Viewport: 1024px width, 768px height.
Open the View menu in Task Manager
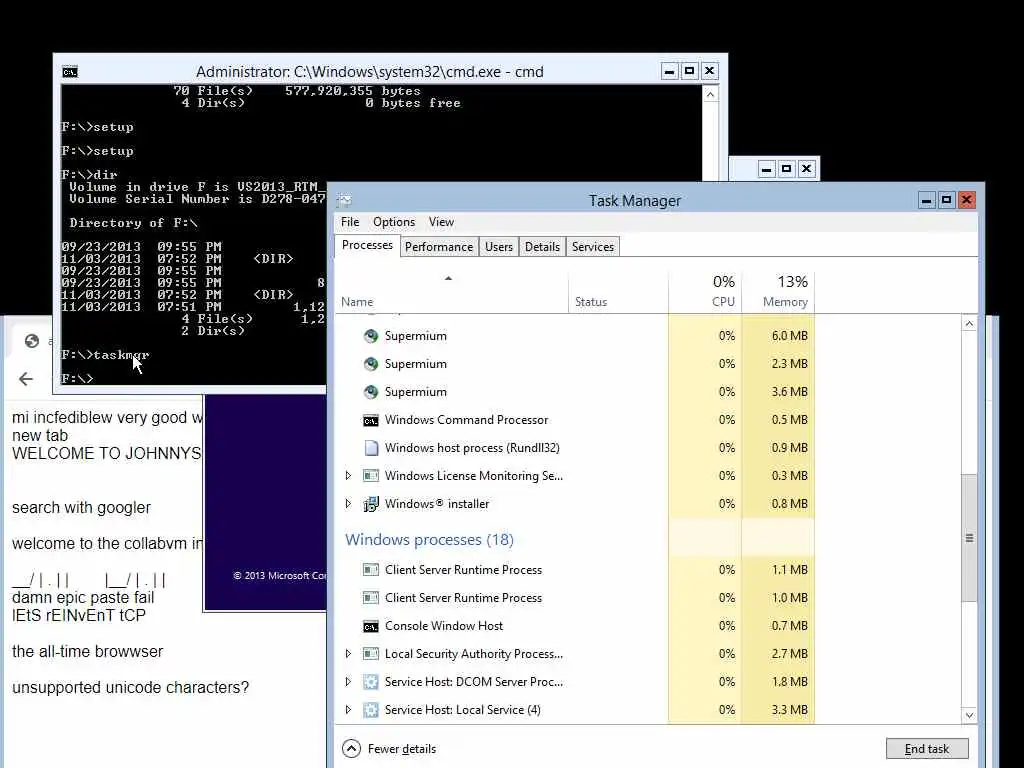pos(441,222)
